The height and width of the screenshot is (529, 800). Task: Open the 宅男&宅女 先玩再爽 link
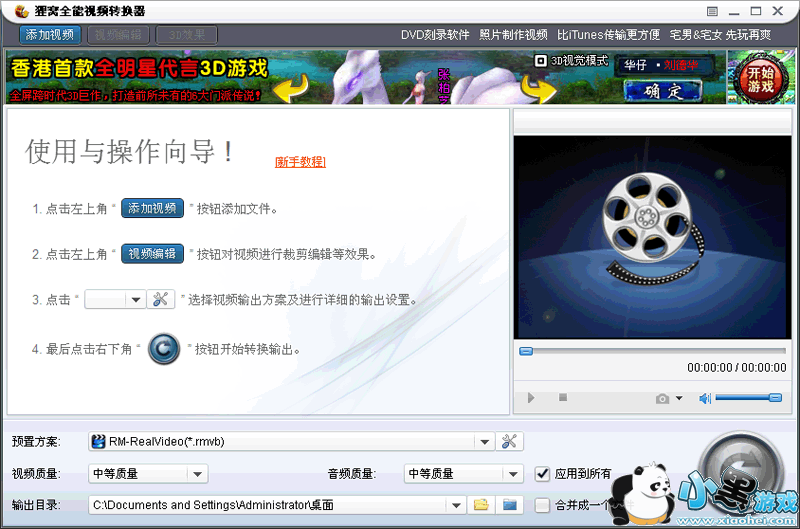point(720,35)
